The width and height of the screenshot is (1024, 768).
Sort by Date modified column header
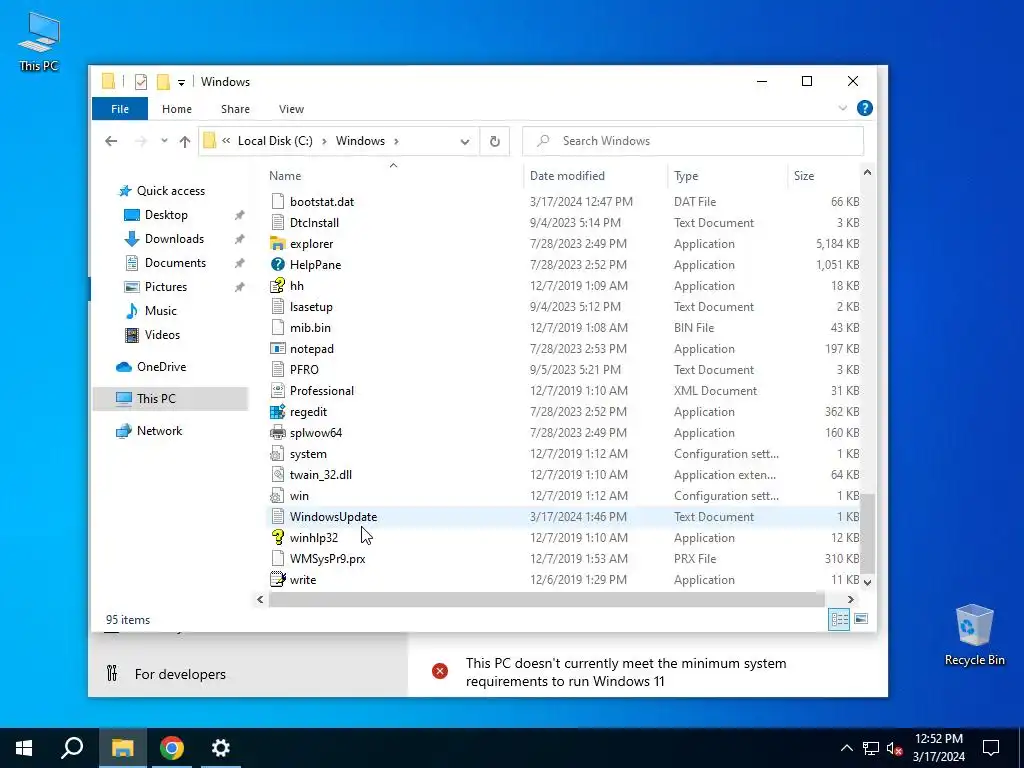[596, 176]
